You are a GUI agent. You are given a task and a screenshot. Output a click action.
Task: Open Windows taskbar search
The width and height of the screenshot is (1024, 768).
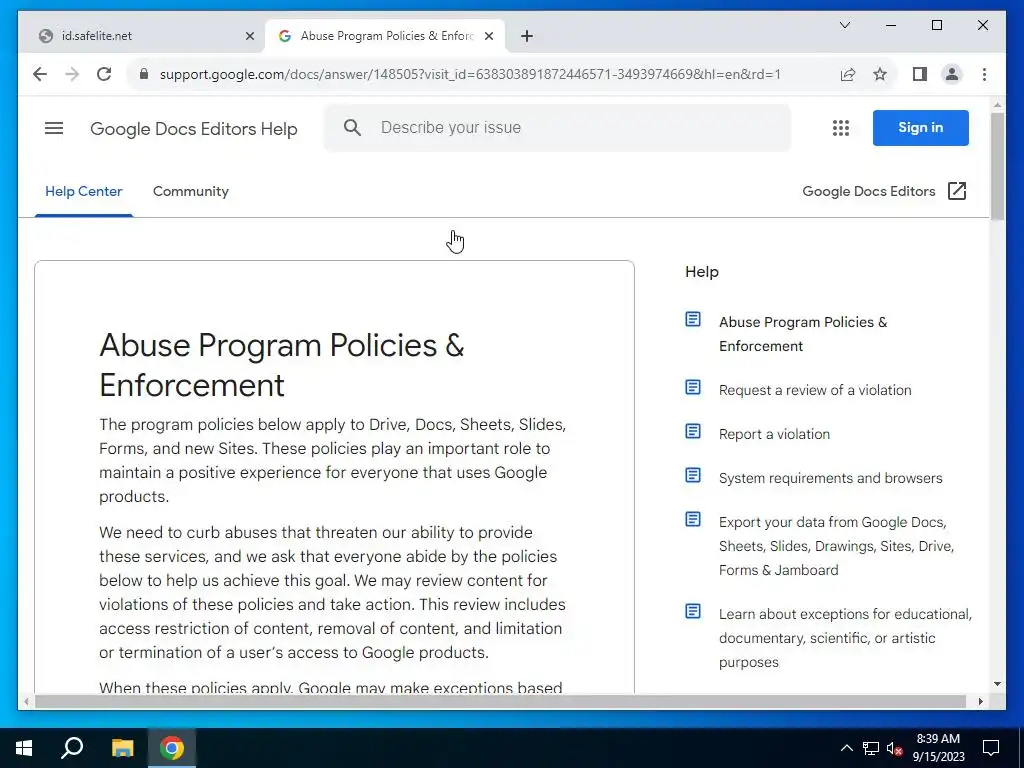click(x=72, y=748)
